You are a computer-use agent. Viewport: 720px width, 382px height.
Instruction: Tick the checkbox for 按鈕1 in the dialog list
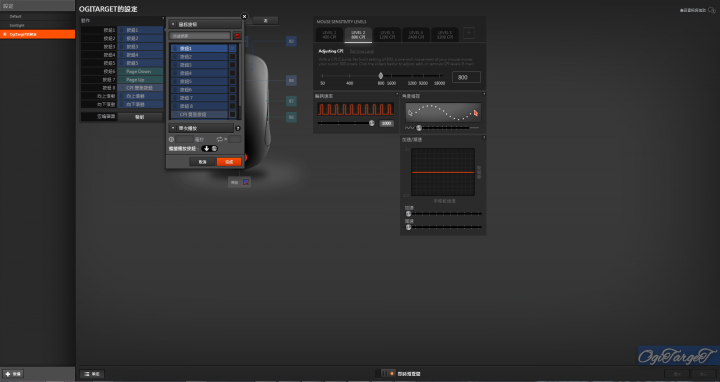click(x=232, y=48)
